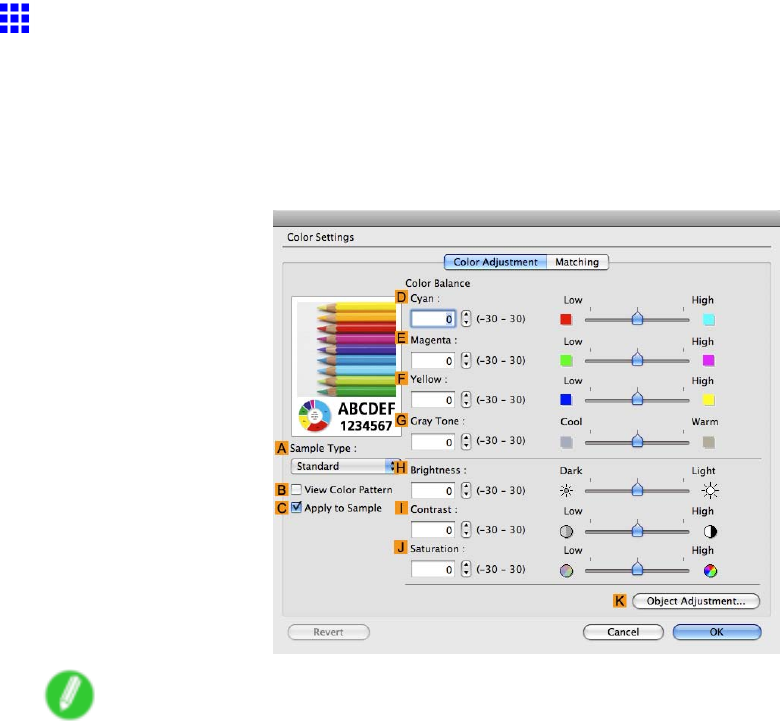Focus the Contrast value input field
The height and width of the screenshot is (723, 780).
[433, 530]
